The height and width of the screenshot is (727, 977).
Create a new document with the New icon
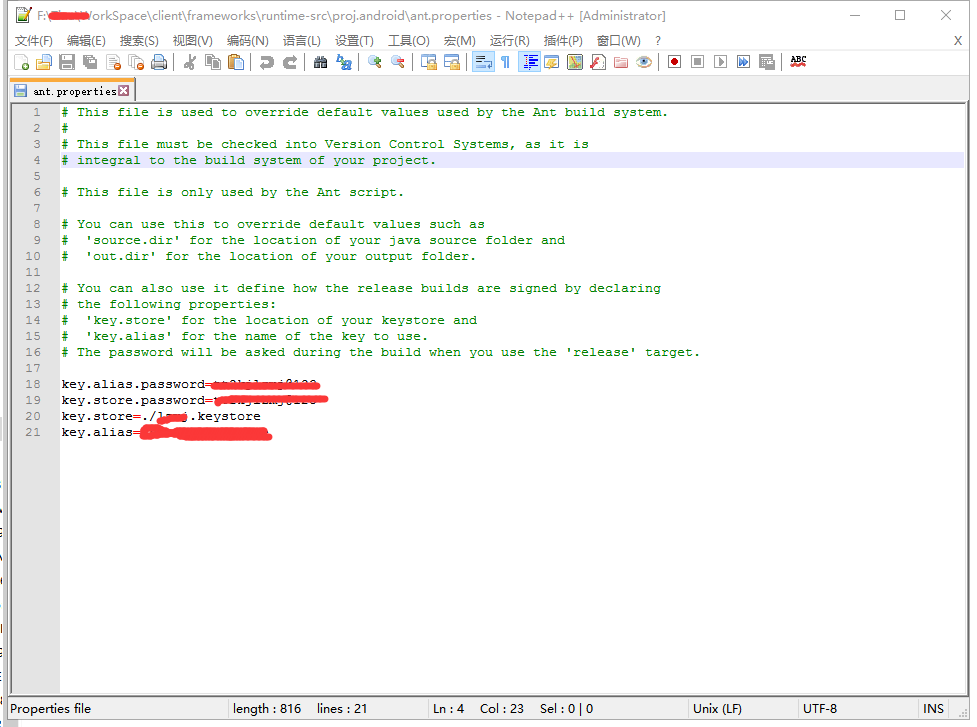(21, 62)
